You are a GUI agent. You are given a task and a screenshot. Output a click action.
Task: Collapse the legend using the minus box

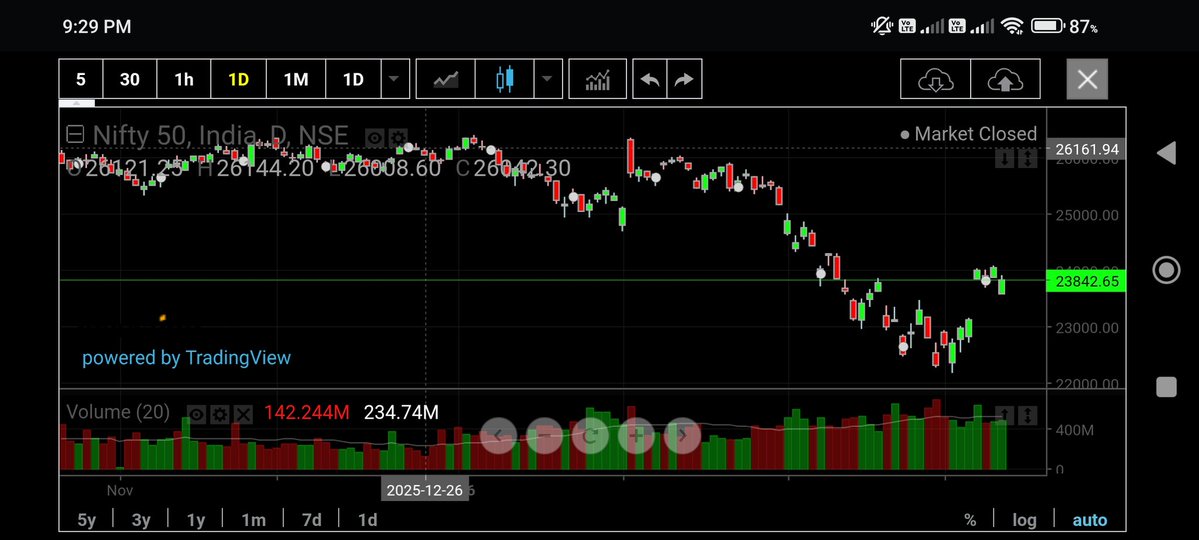tap(75, 135)
